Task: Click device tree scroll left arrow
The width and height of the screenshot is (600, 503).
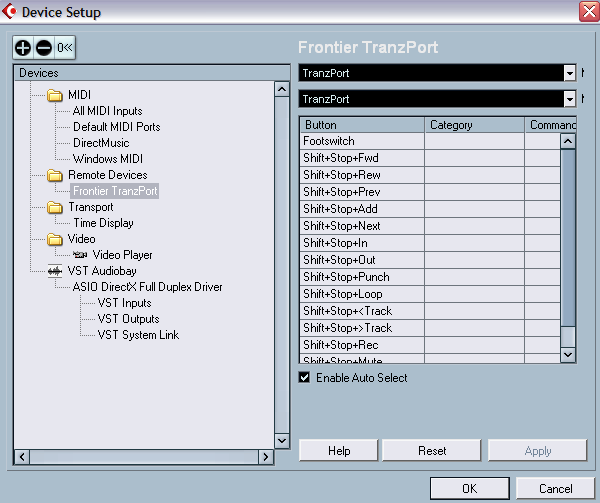Action: (22, 457)
